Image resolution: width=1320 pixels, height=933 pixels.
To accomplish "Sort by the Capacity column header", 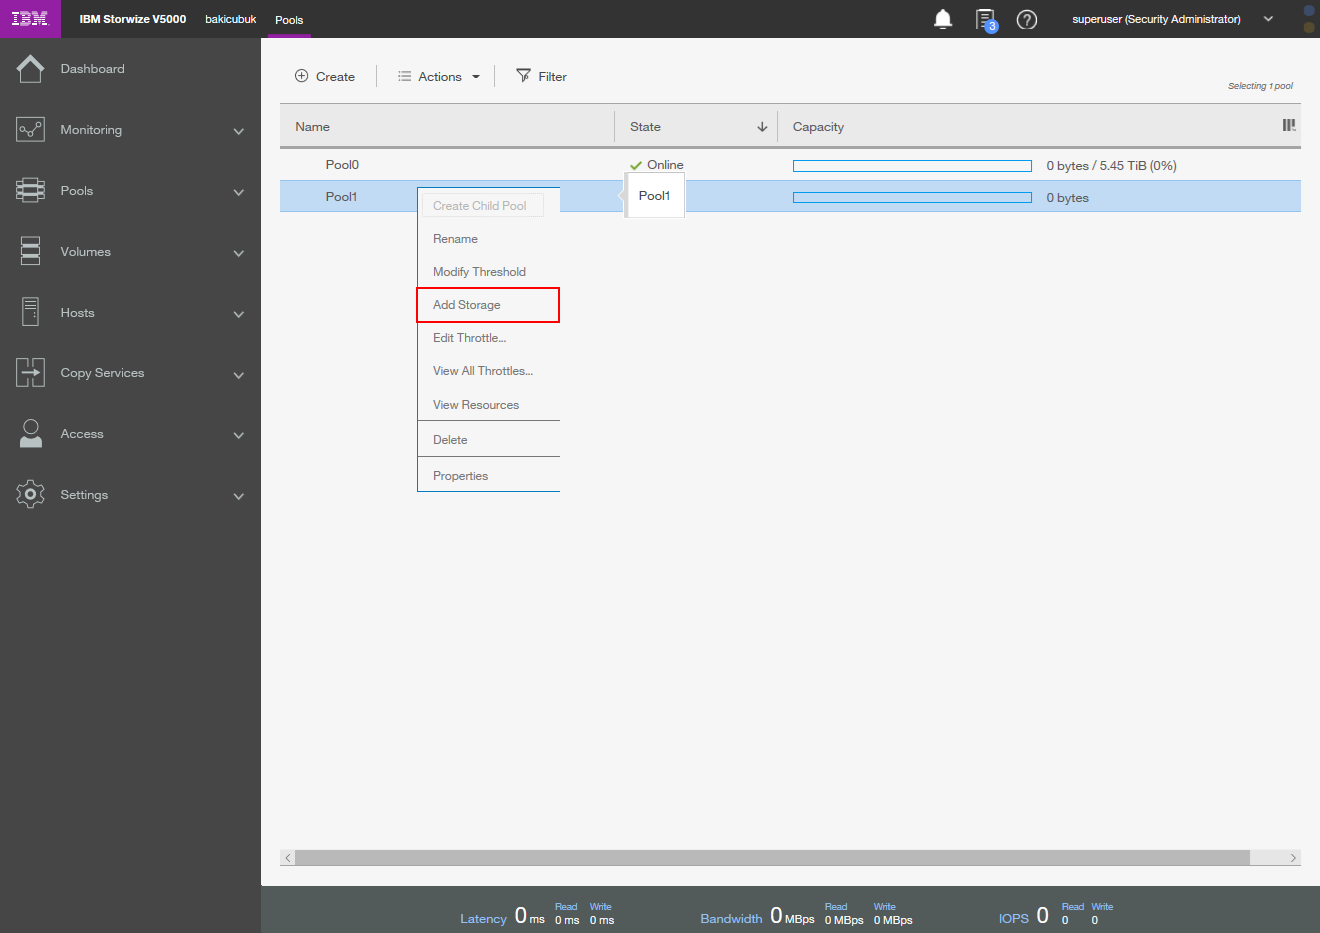I will (818, 127).
